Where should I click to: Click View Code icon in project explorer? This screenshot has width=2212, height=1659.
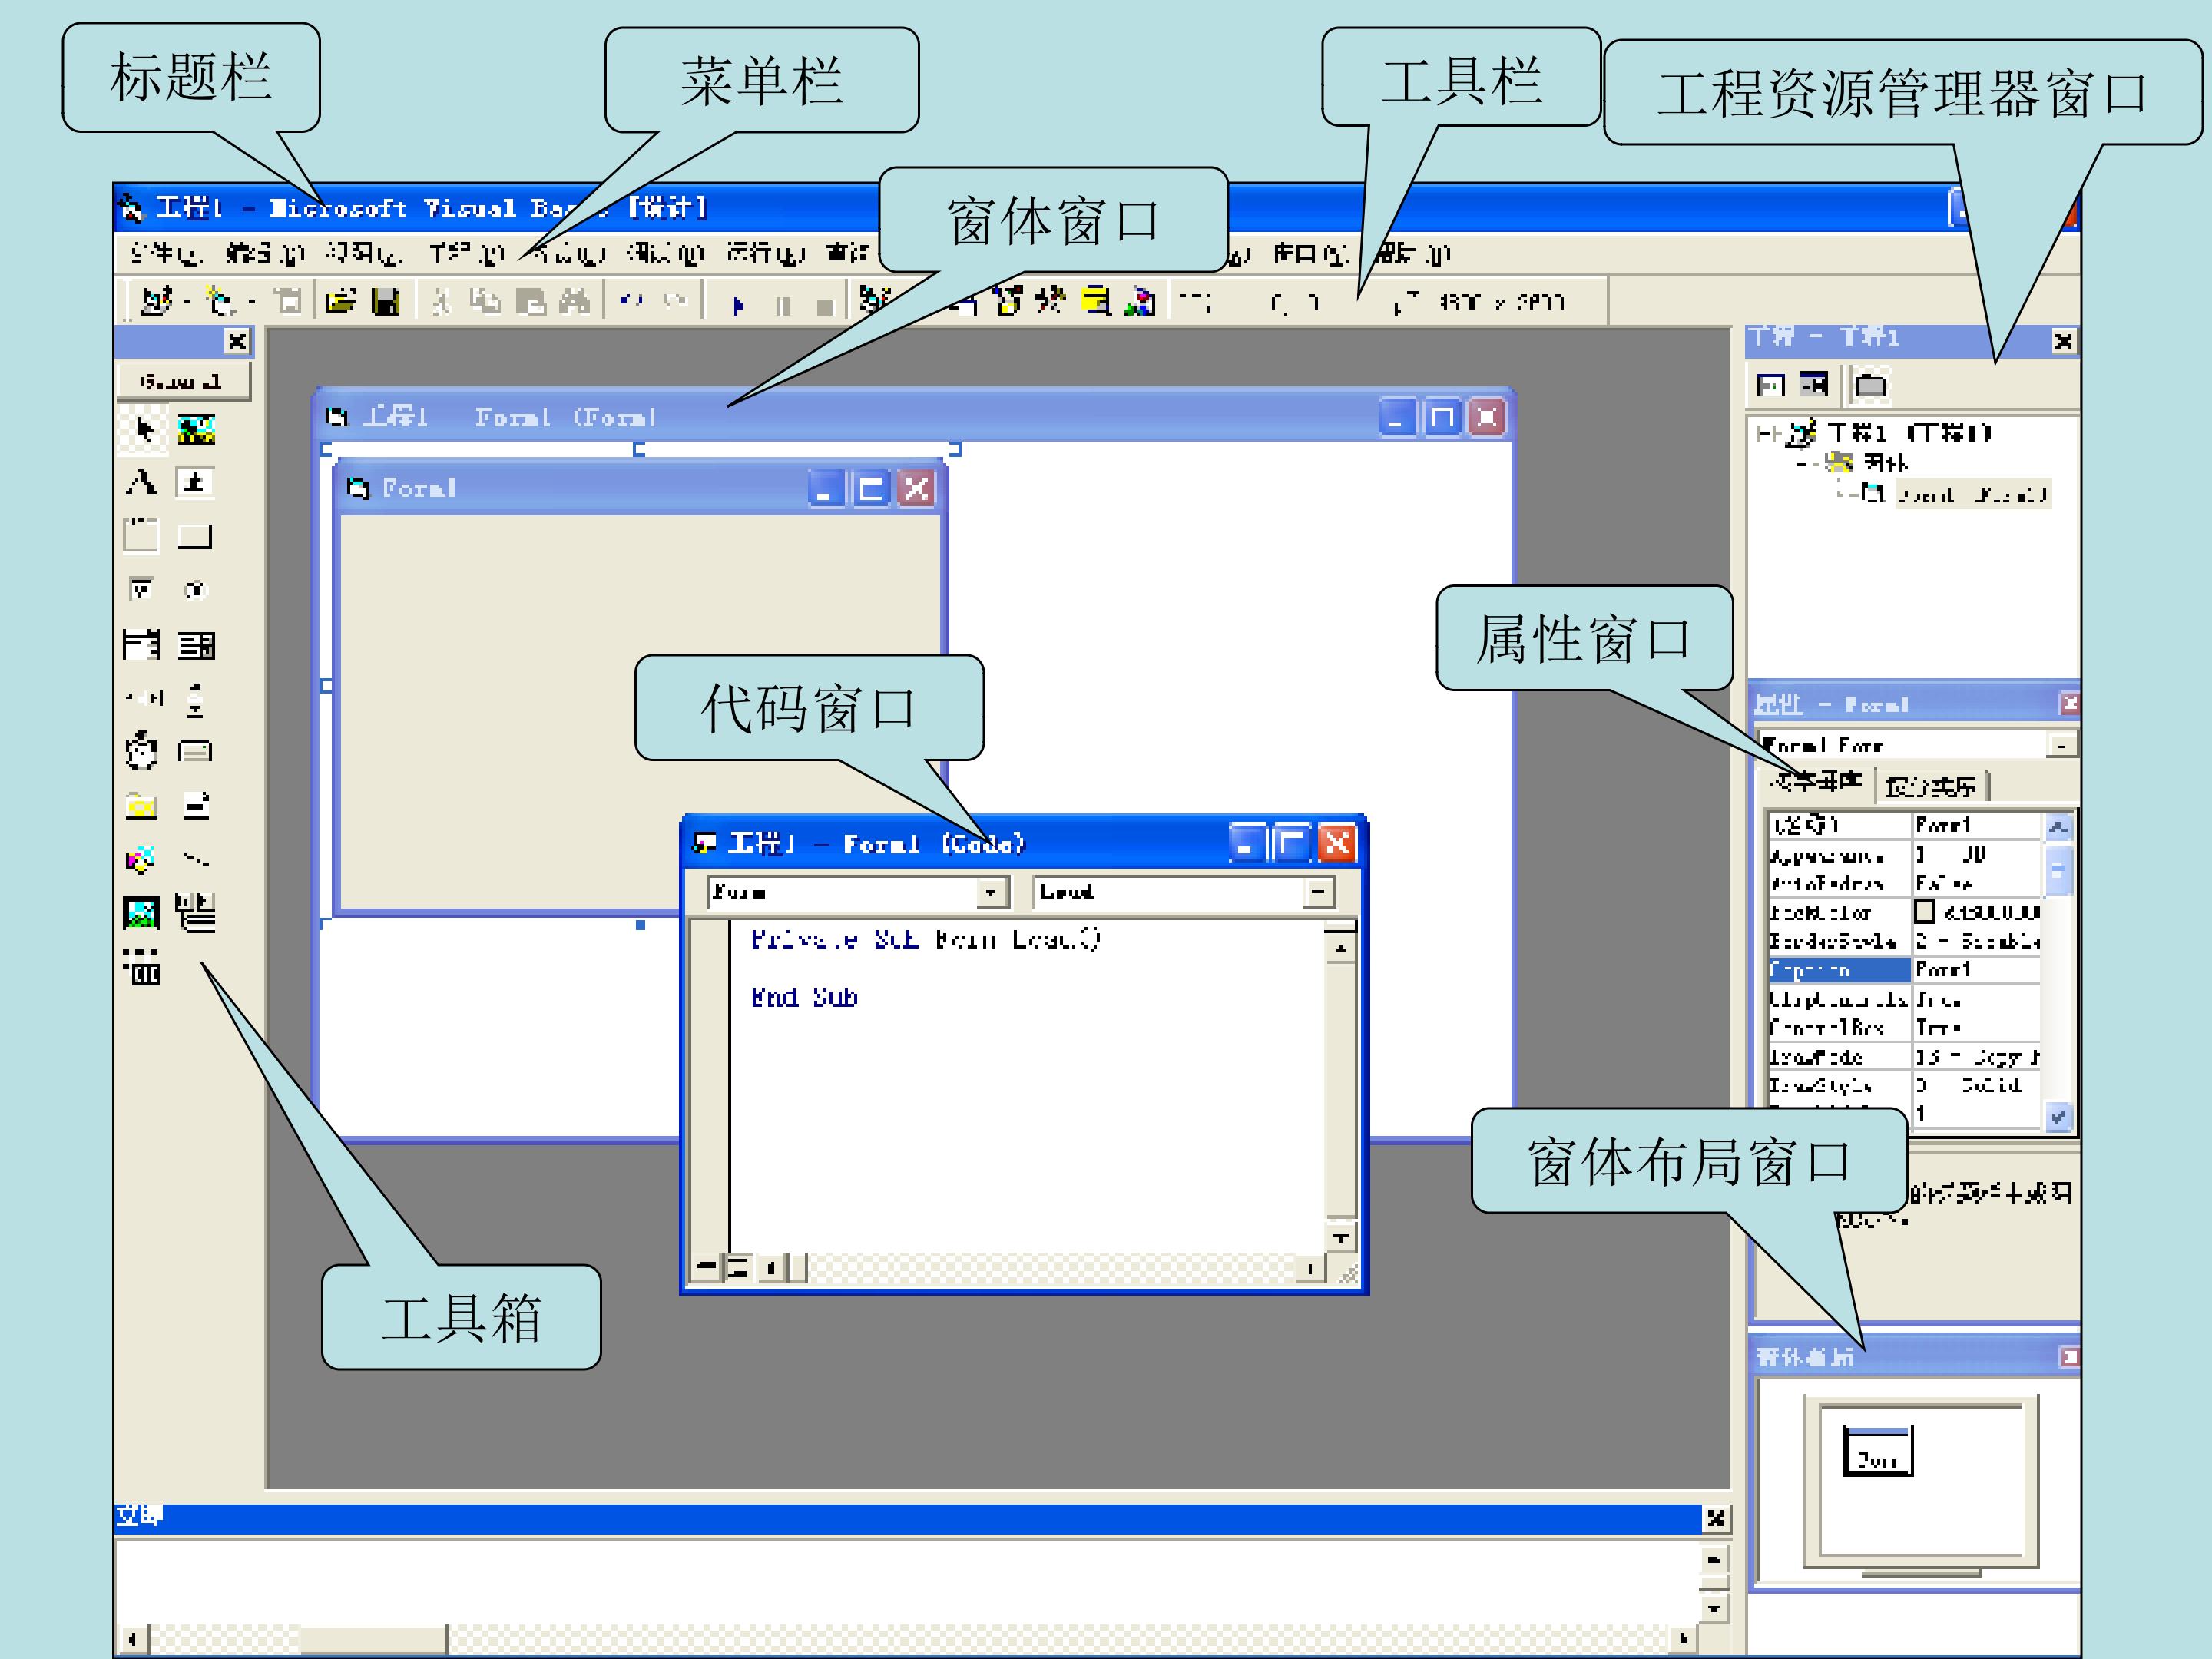coord(1771,385)
